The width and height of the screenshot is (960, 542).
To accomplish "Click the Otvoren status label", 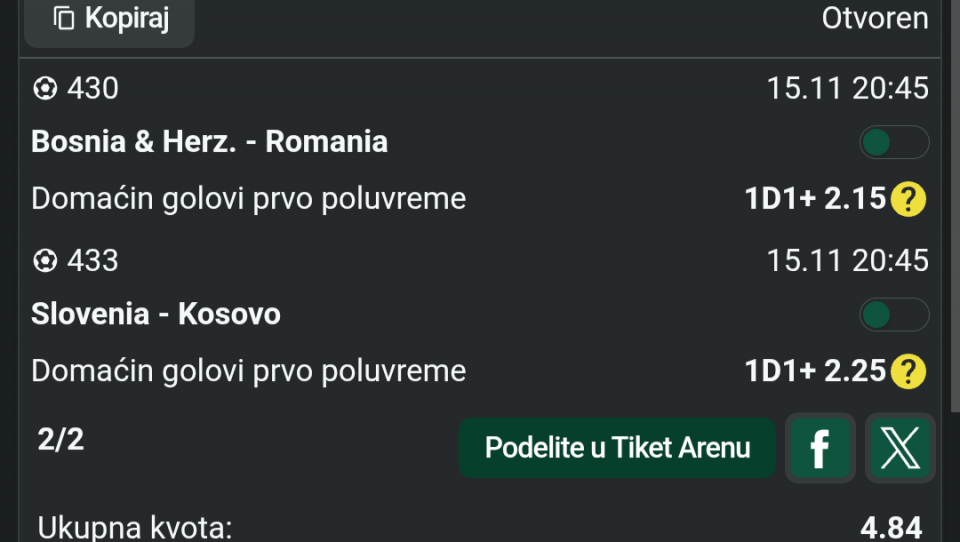I will pyautogui.click(x=875, y=18).
